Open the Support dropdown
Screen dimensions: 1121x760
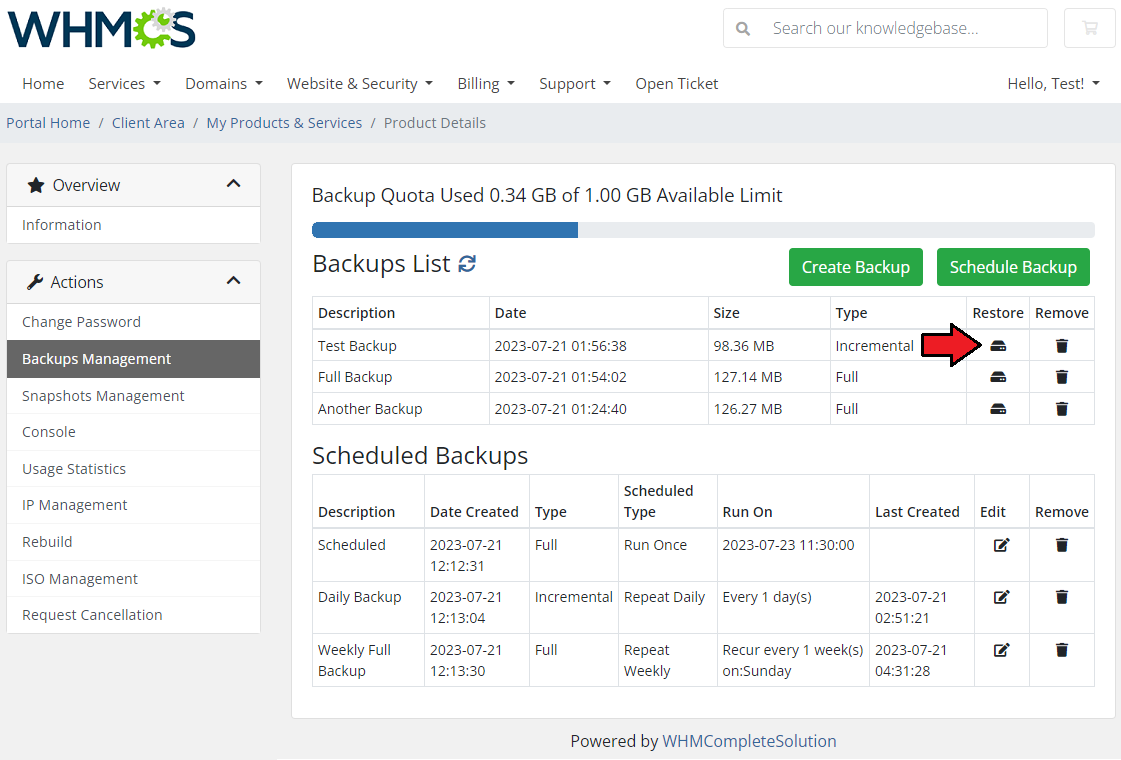click(575, 84)
